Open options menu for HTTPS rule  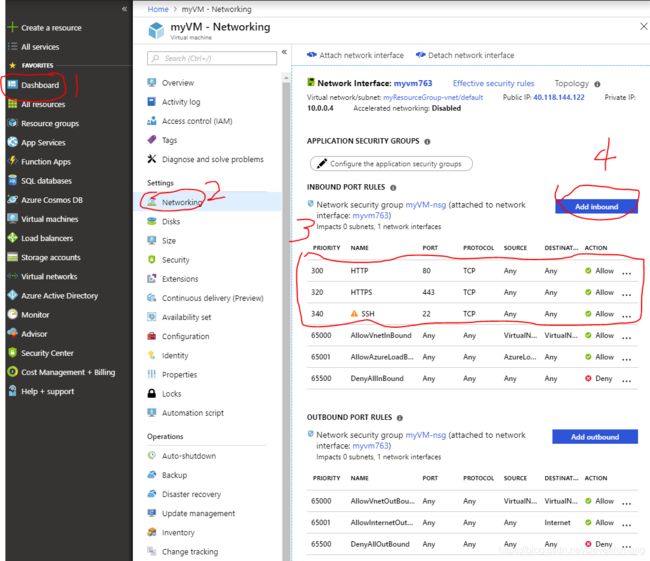click(x=626, y=294)
